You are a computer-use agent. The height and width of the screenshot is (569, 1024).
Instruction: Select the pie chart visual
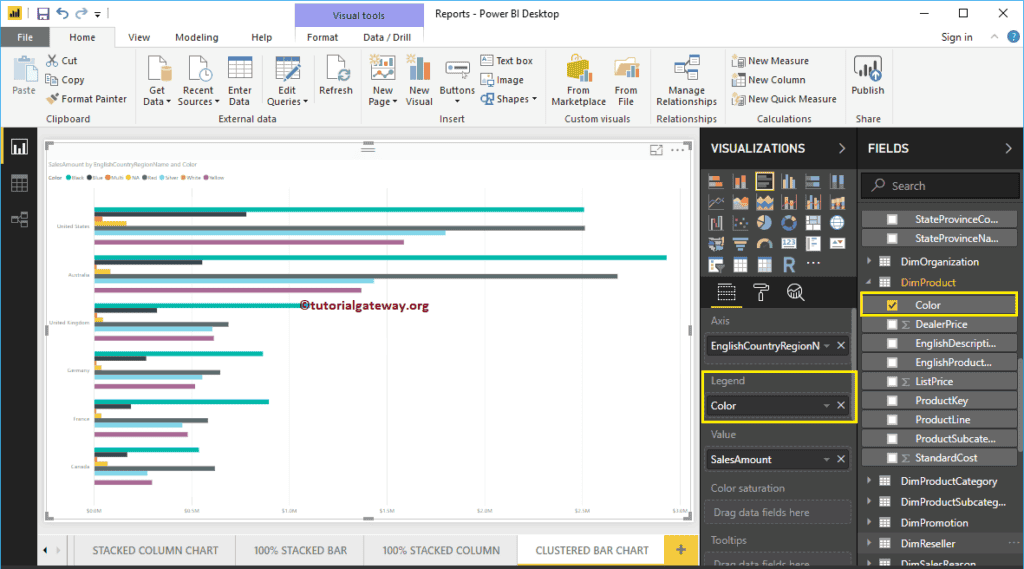[764, 223]
